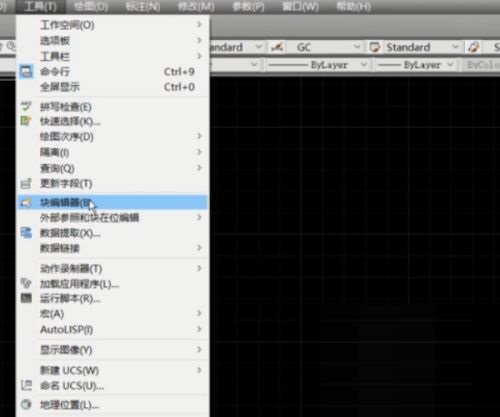Expand the 查询(Q) submenu
500x417 pixels.
click(x=113, y=168)
